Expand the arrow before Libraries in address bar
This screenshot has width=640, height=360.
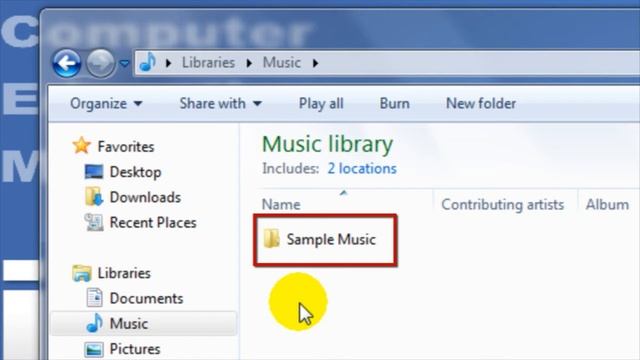pos(168,63)
